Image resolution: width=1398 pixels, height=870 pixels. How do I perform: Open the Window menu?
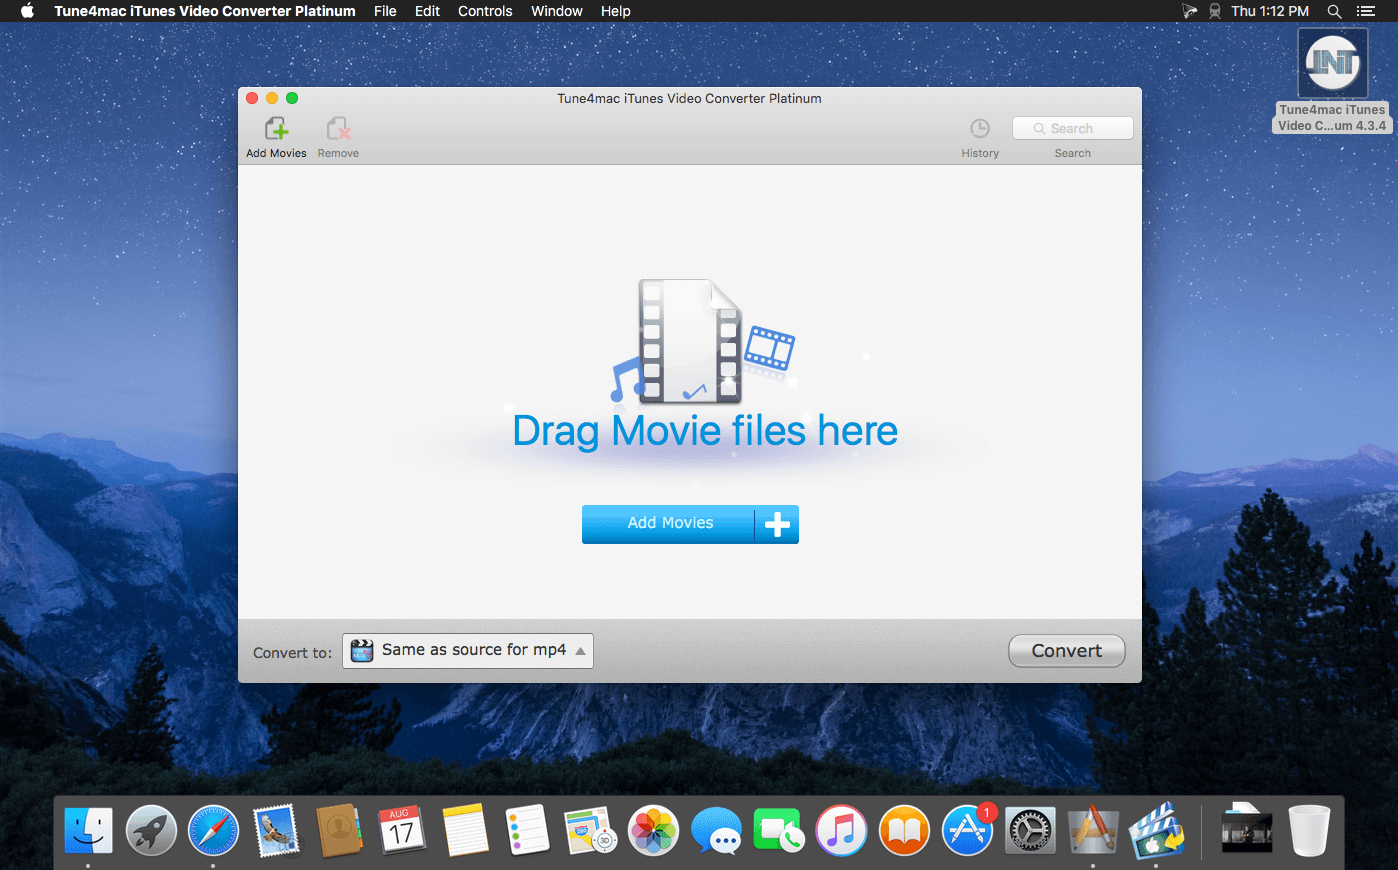click(x=557, y=11)
